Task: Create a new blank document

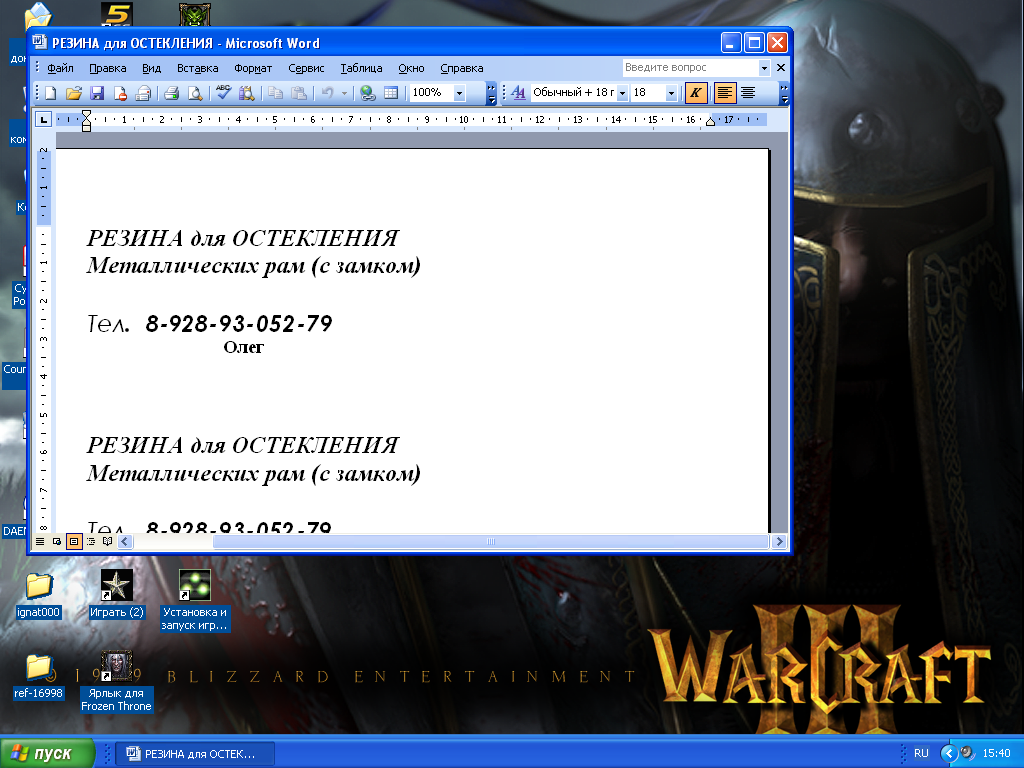Action: point(51,93)
